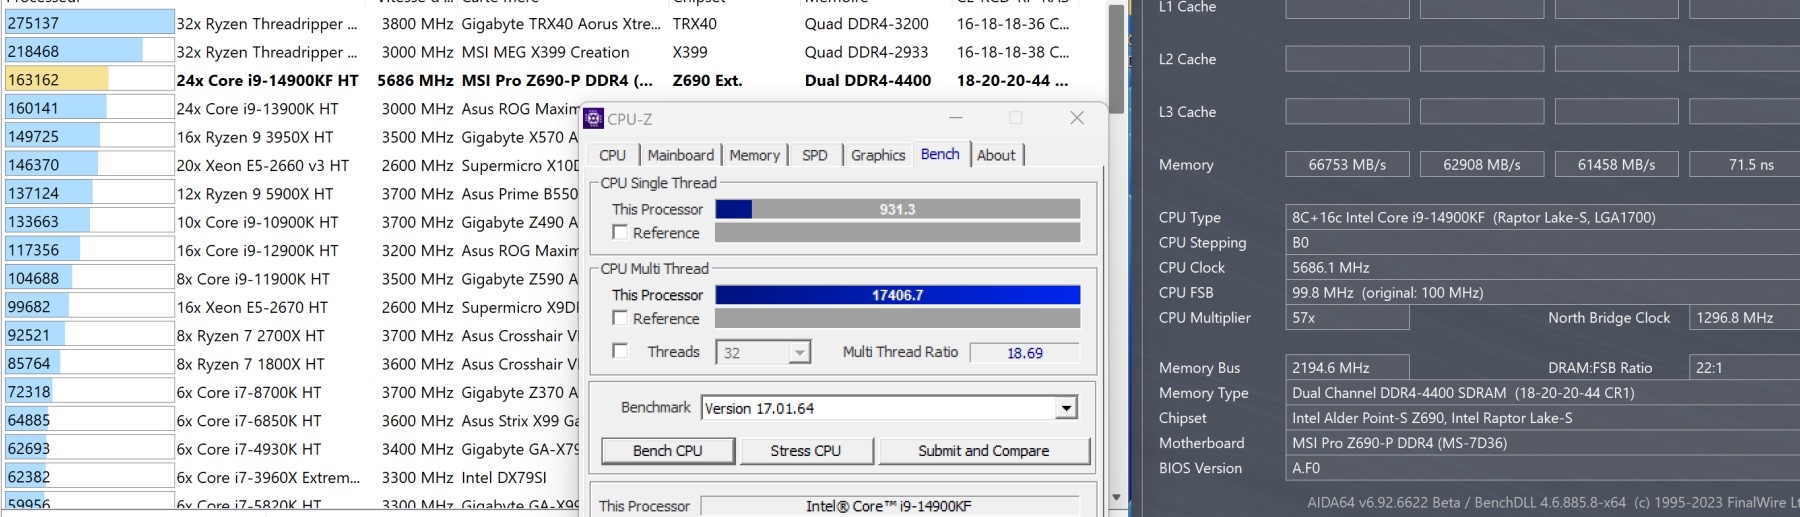Click the Memory Bus 2194.6 MHz field
Viewport: 1800px width, 517px height.
pos(1347,367)
